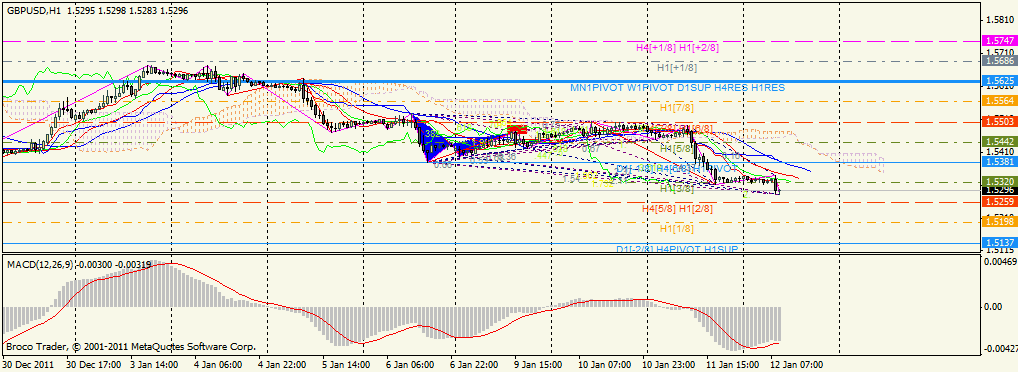
Task: Click the 10 Jan 23:00 time label
Action: 669,365
